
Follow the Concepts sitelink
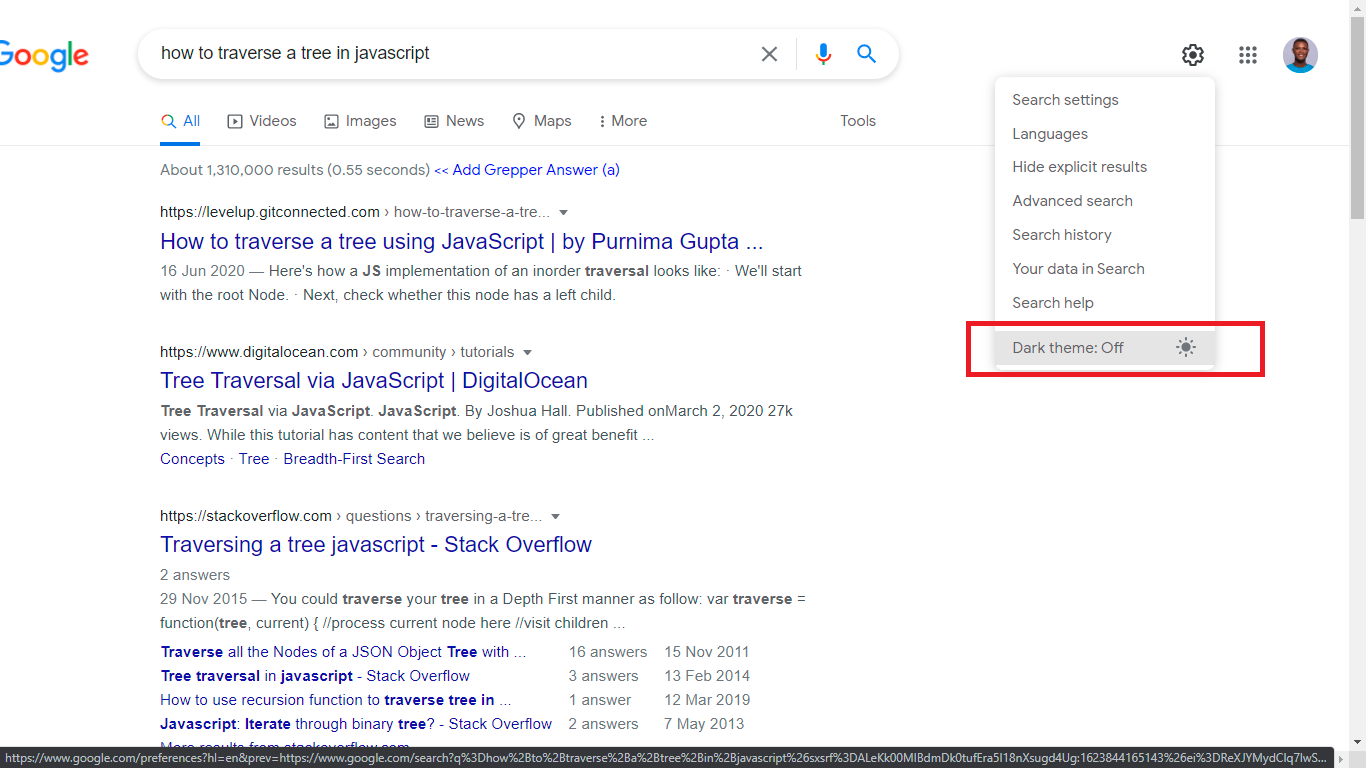click(192, 459)
